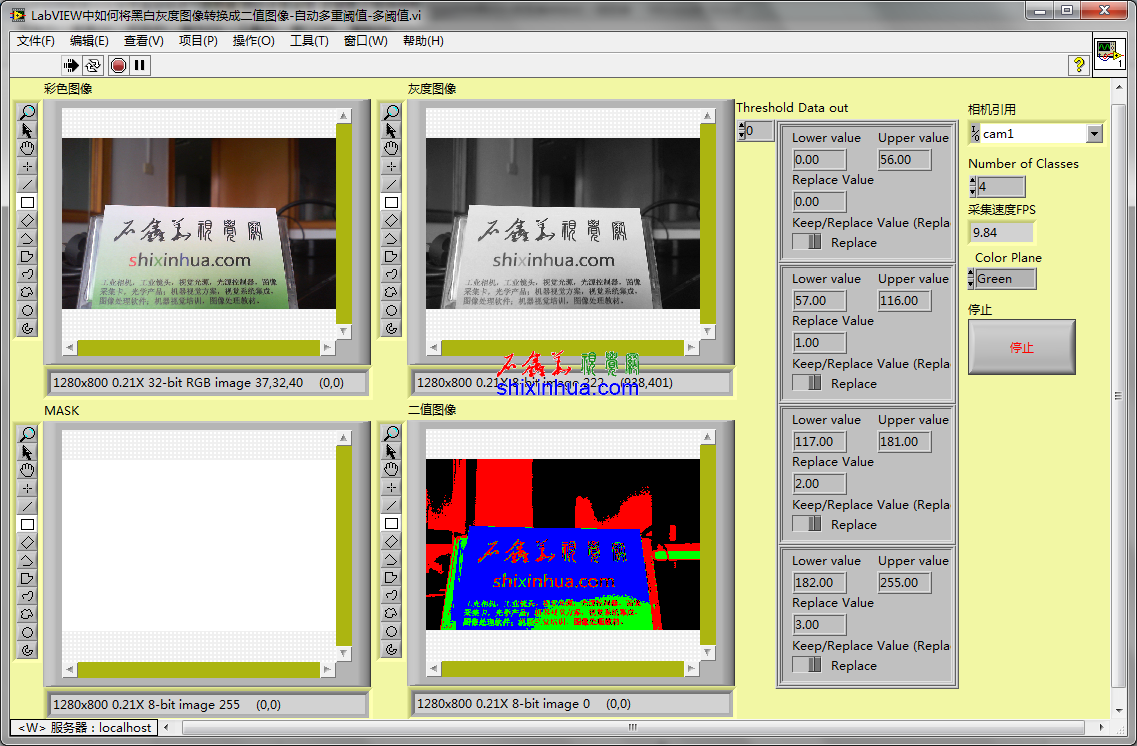Toggle Keep/Replace switch for 0.00–56.00 range

point(807,242)
